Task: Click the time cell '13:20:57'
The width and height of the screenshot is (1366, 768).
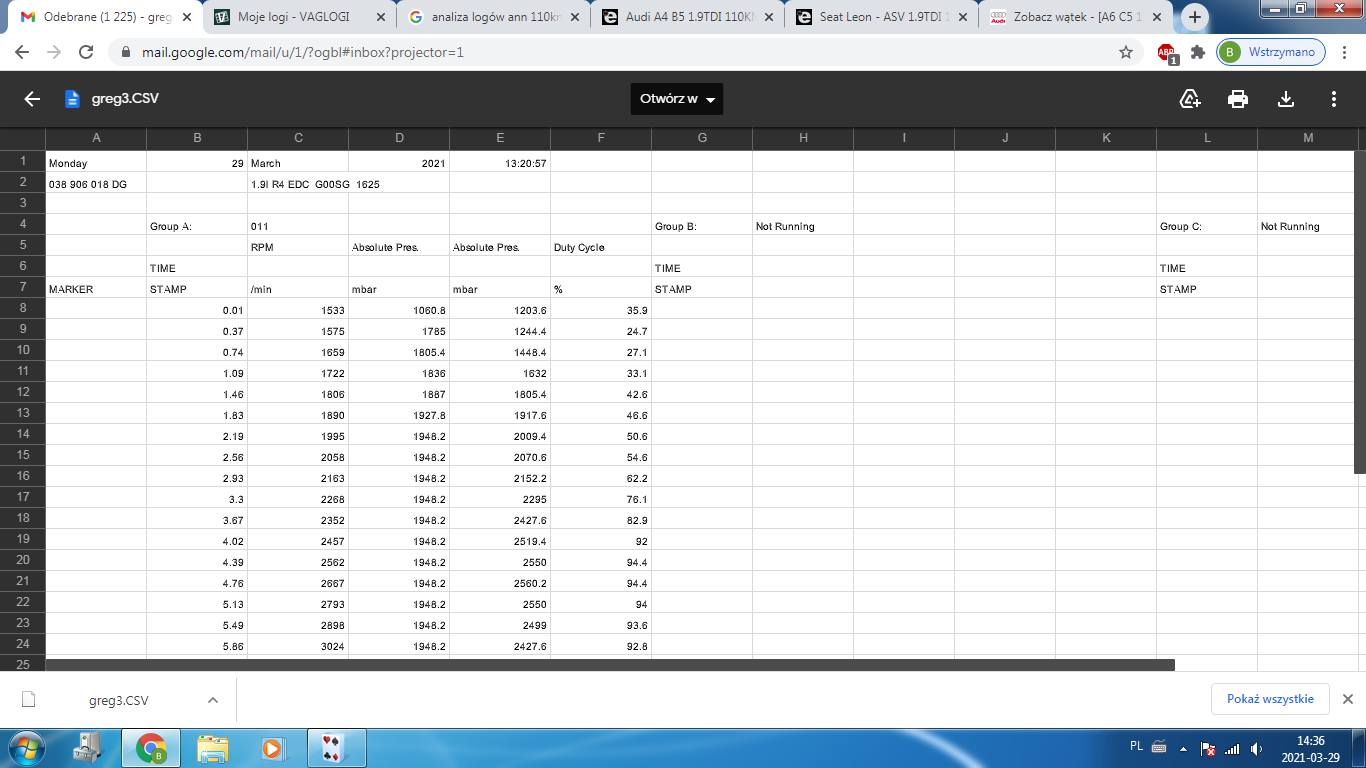Action: 500,163
